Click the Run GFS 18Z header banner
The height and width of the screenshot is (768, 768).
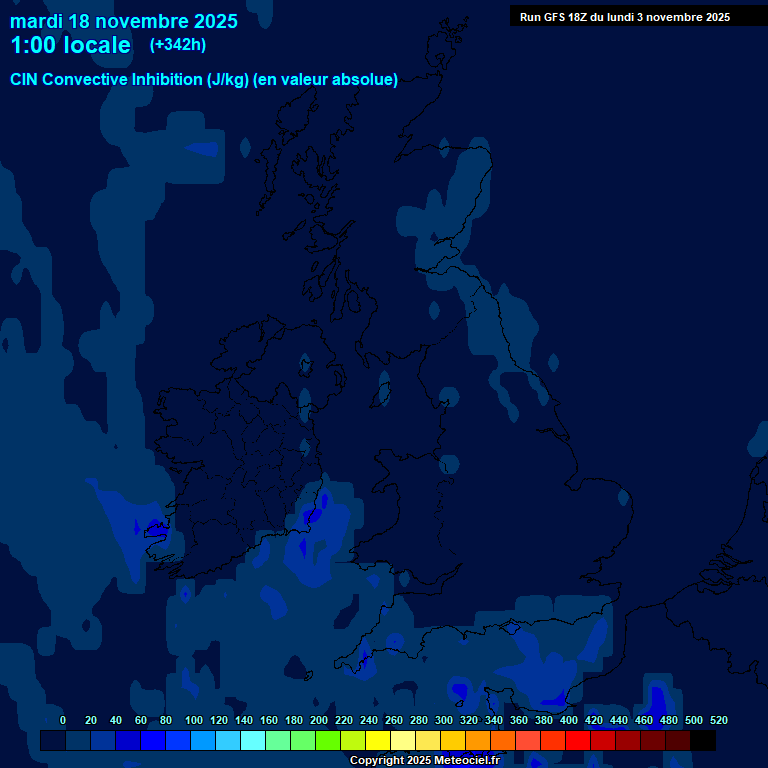pyautogui.click(x=624, y=17)
